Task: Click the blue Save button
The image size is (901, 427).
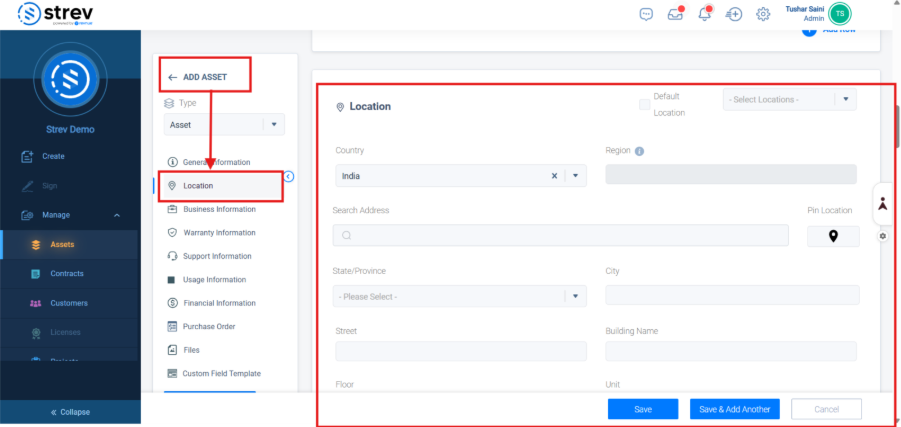Action: pos(642,409)
